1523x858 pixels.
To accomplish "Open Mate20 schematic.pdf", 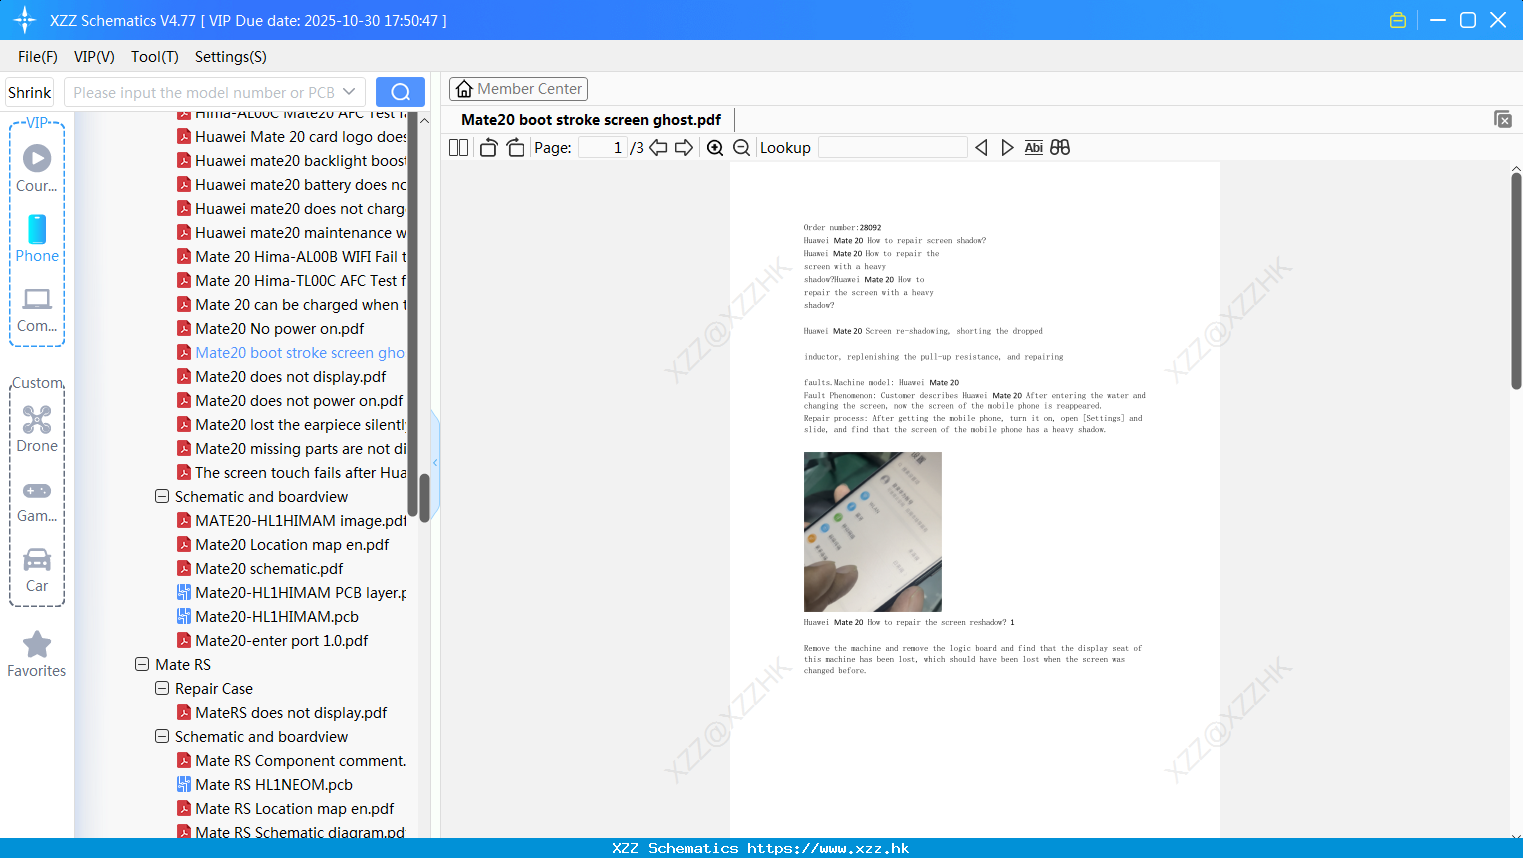I will pyautogui.click(x=269, y=568).
